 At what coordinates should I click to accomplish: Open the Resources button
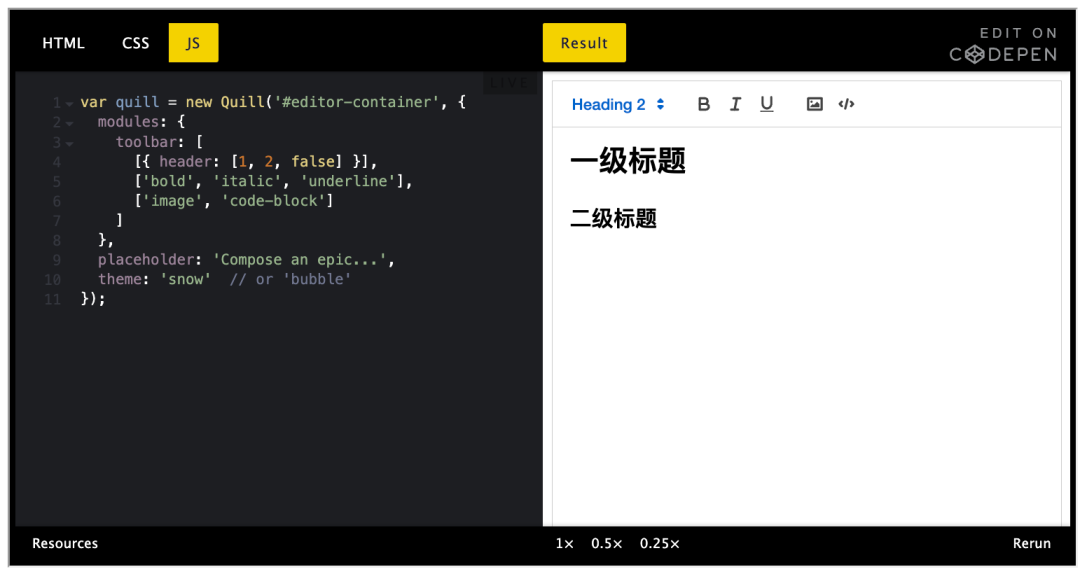(x=65, y=543)
